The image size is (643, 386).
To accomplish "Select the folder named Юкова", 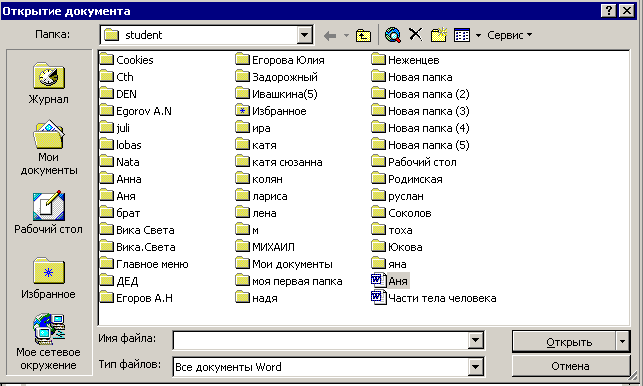I will [397, 247].
